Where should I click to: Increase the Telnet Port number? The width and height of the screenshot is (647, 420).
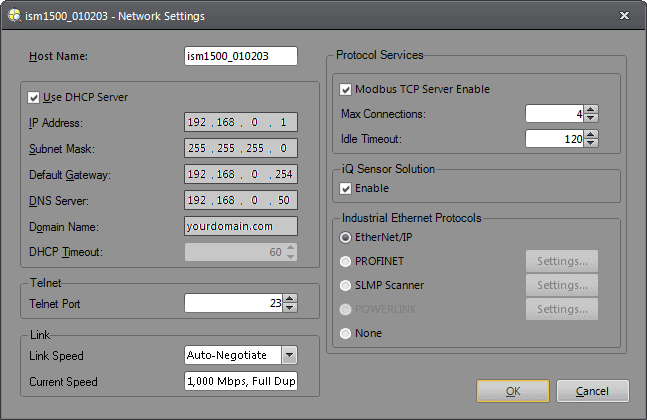tap(290, 297)
